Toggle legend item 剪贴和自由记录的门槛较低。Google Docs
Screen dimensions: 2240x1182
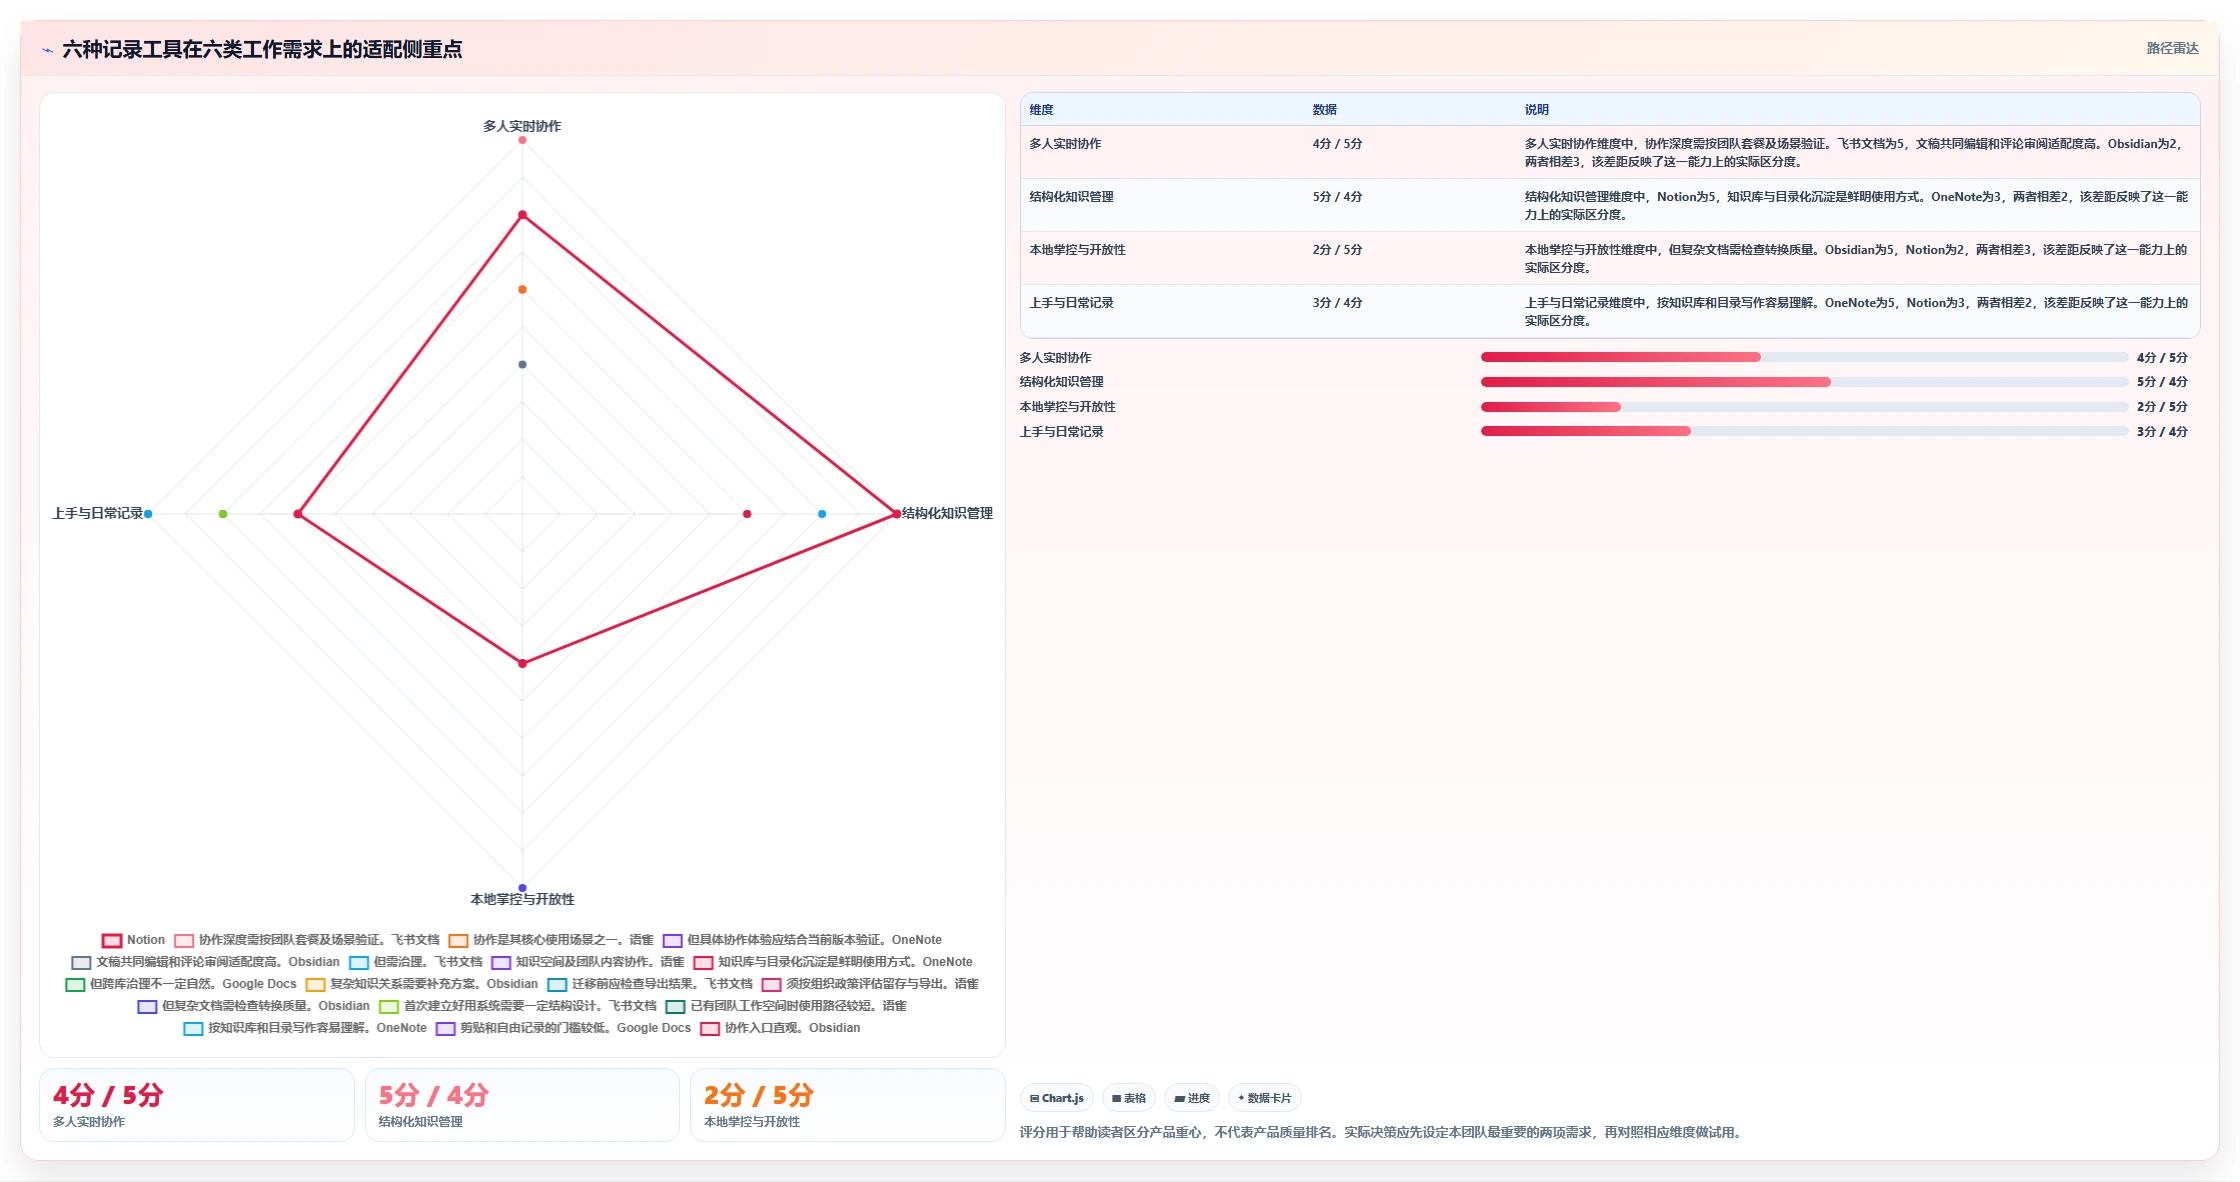tap(563, 1028)
